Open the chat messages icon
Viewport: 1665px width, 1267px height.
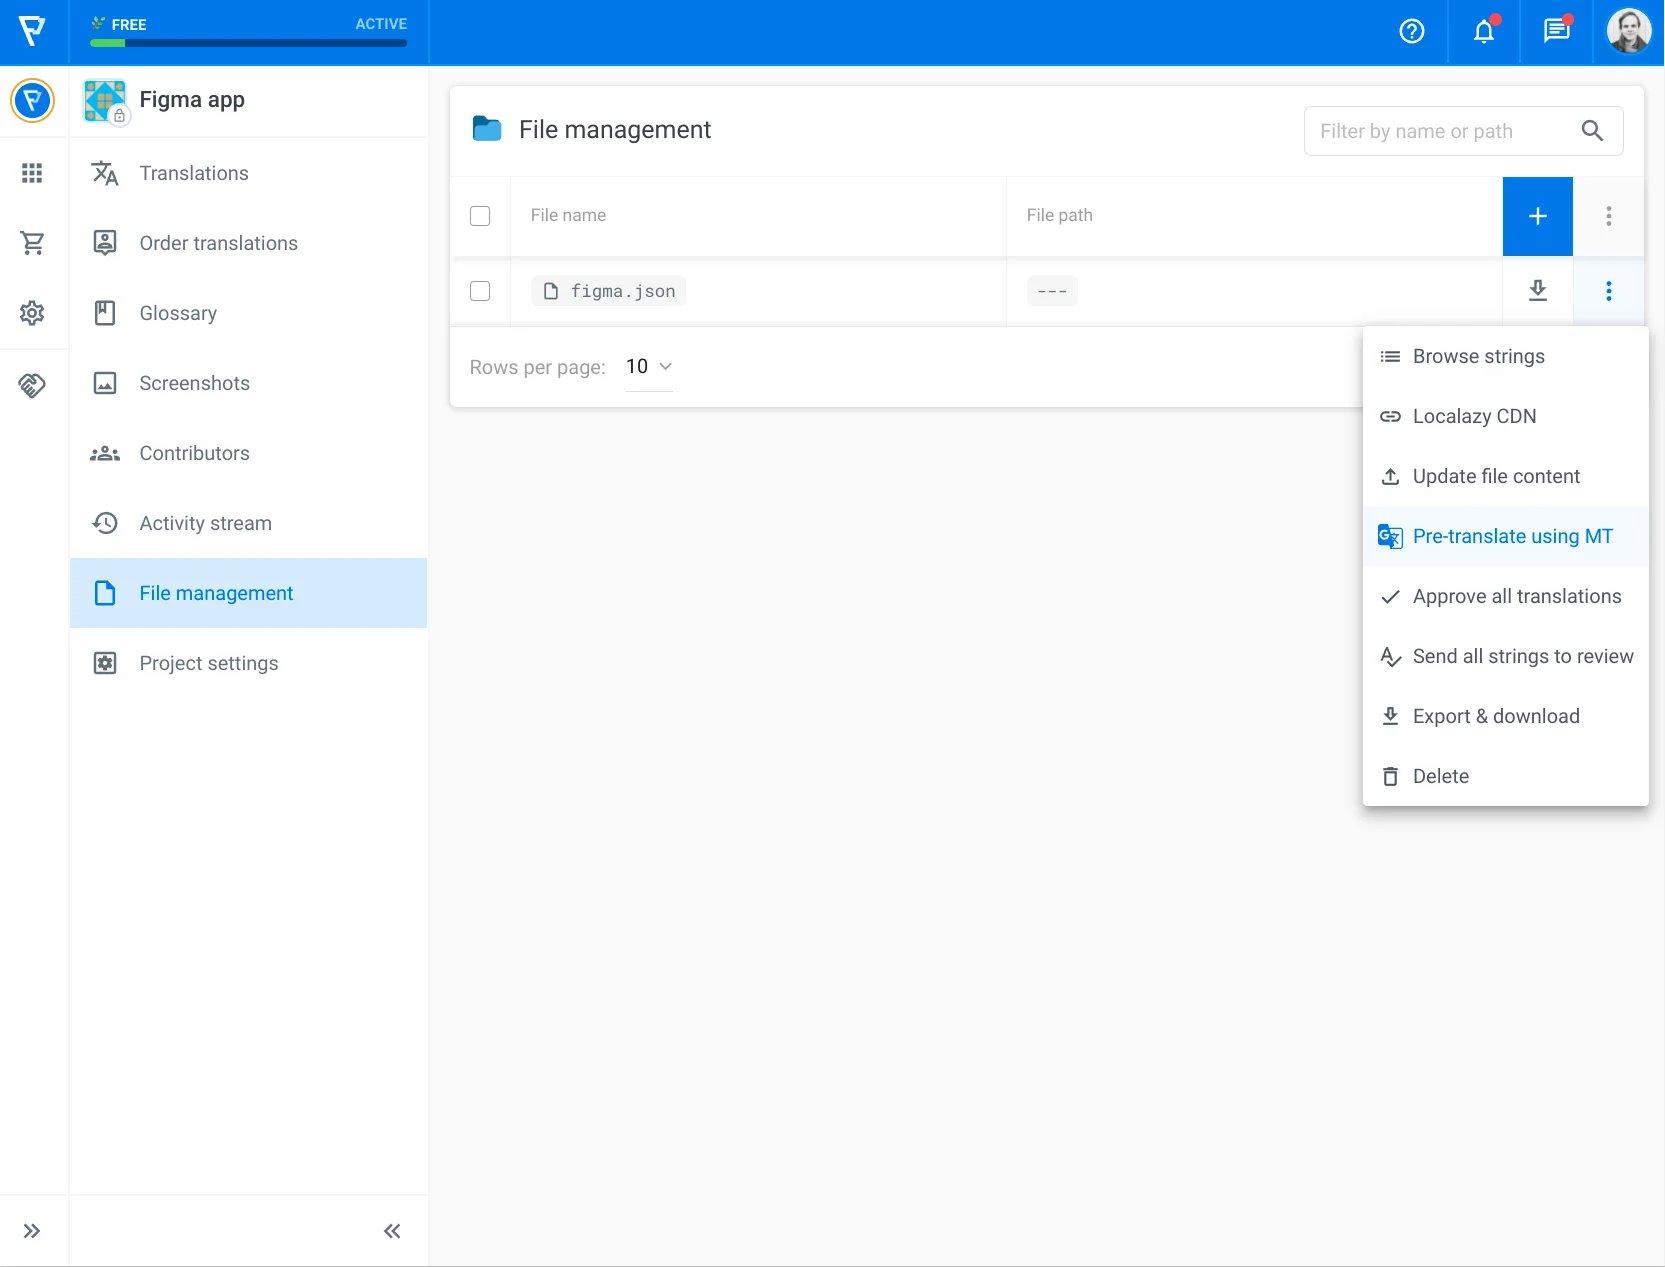click(1556, 32)
